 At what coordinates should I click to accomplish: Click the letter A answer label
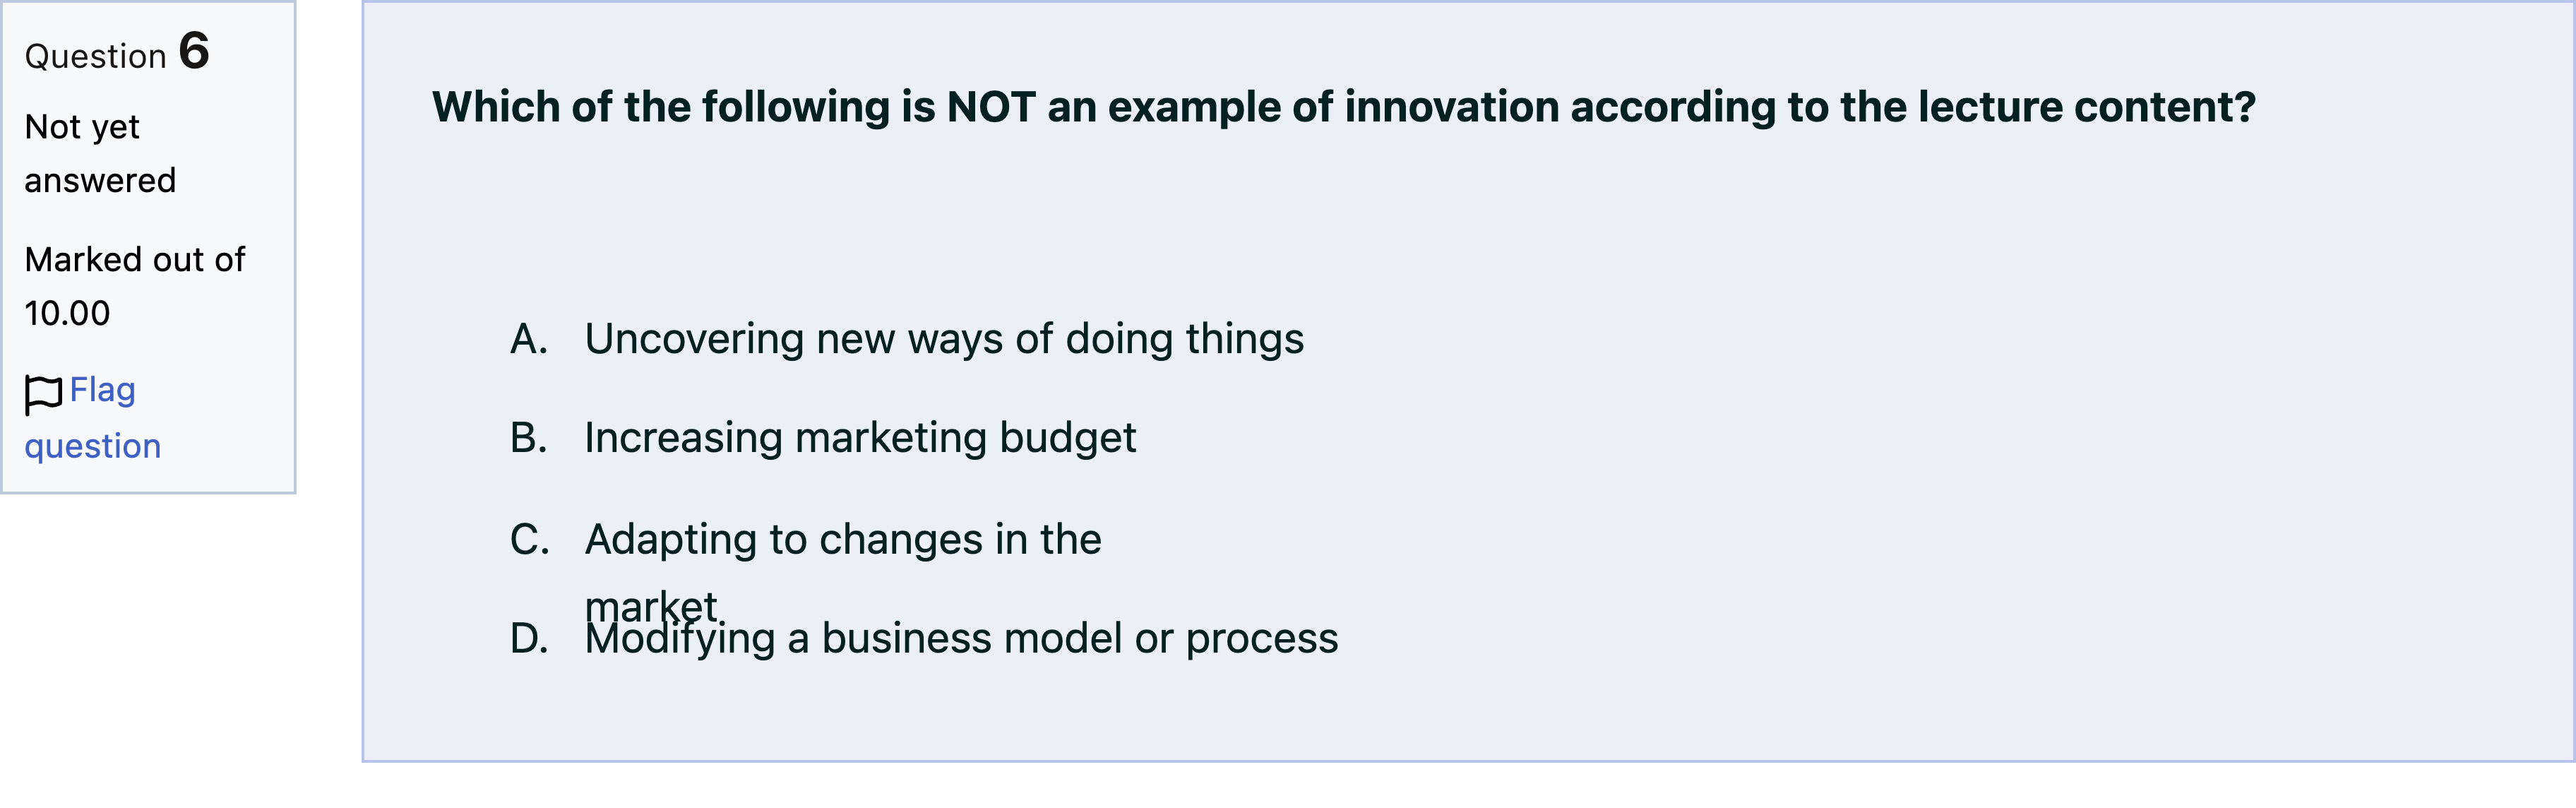click(529, 339)
